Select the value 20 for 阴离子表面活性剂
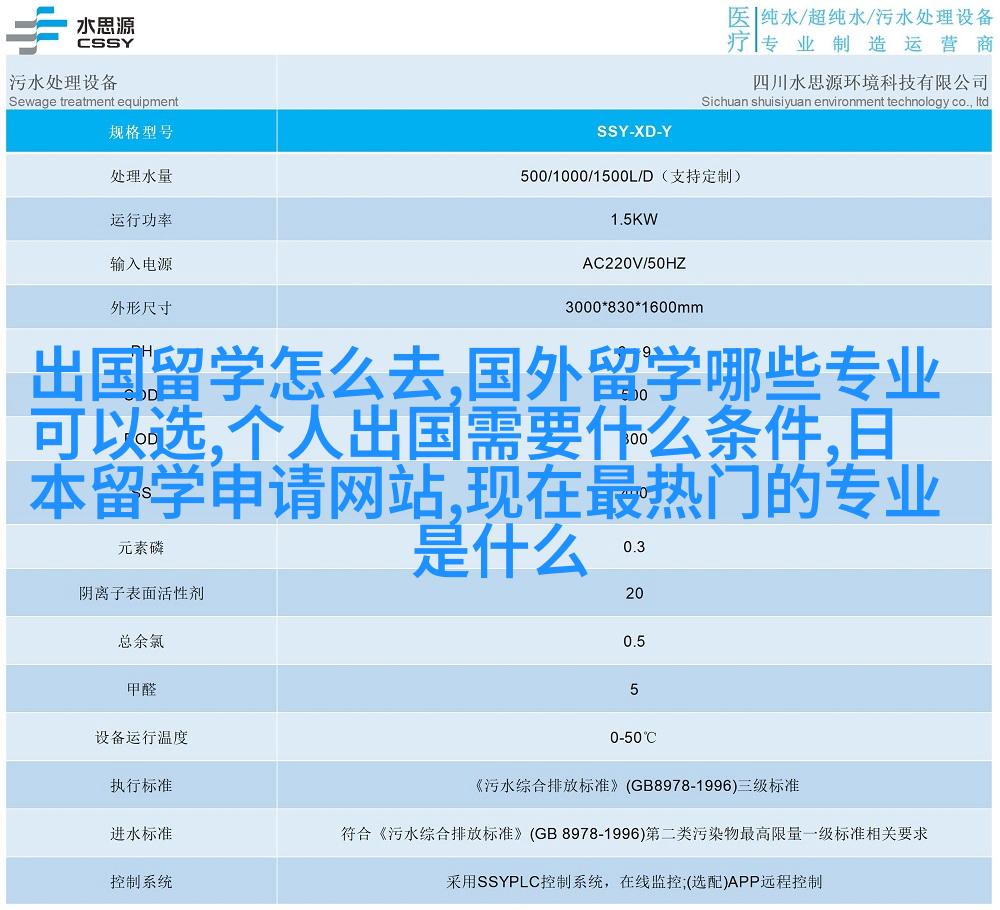Screen dimensions: 1000x910 pyautogui.click(x=634, y=594)
